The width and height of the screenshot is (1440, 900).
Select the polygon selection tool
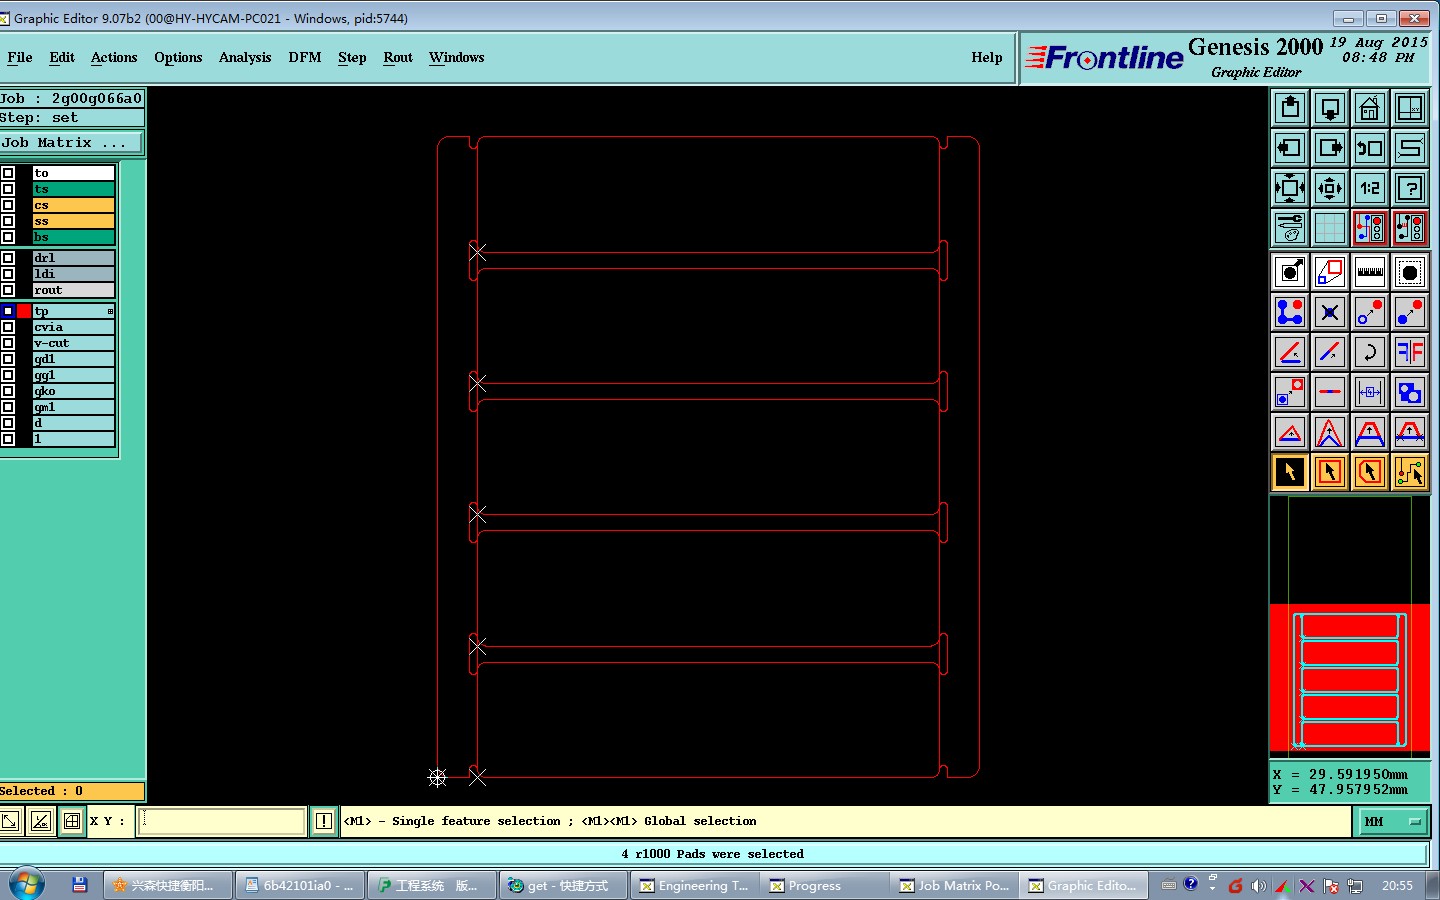[1370, 472]
